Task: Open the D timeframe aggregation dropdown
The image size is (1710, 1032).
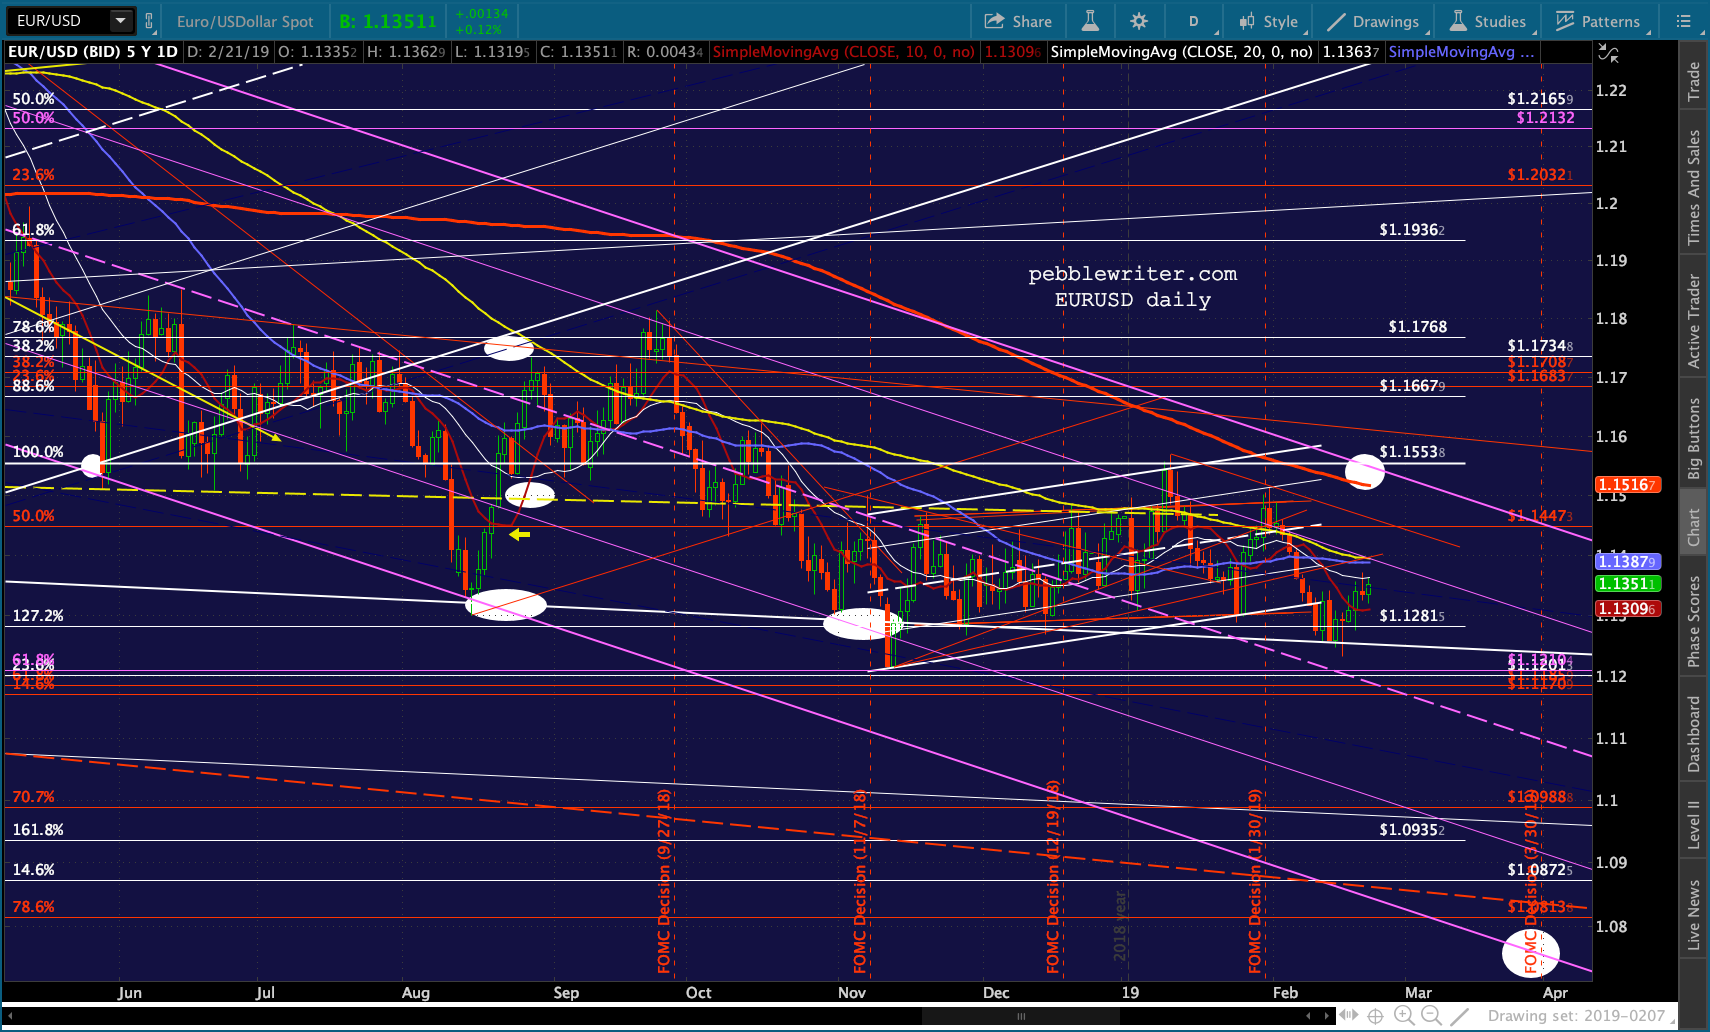Action: coord(1193,21)
